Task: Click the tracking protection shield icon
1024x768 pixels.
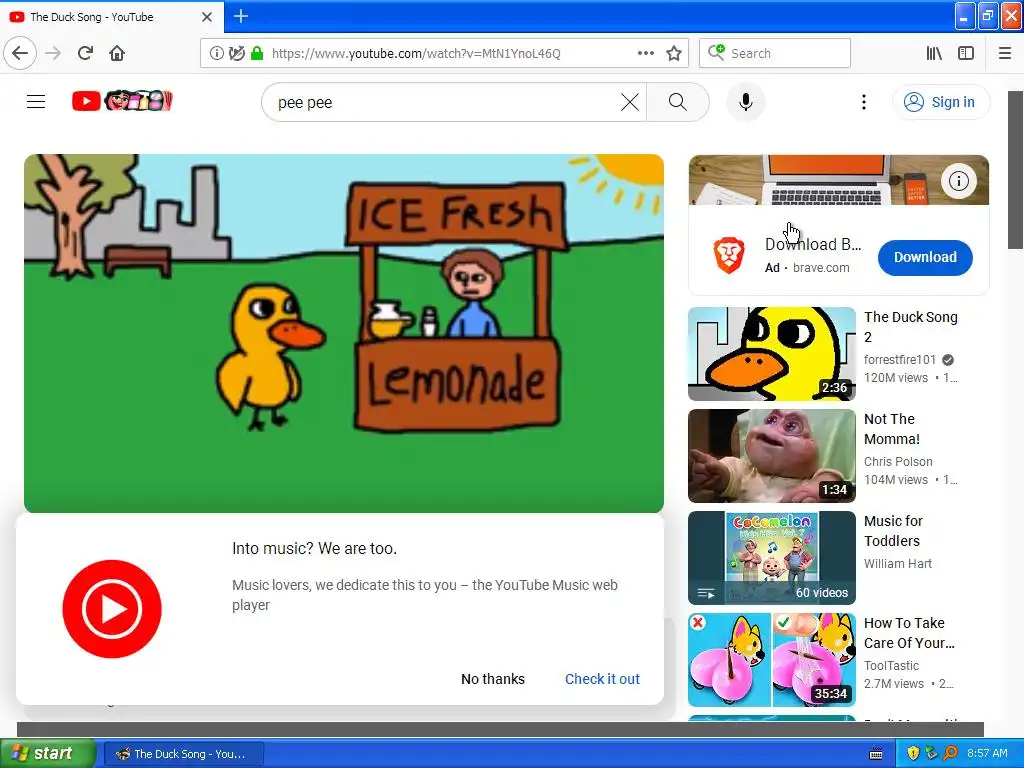Action: pyautogui.click(x=236, y=53)
